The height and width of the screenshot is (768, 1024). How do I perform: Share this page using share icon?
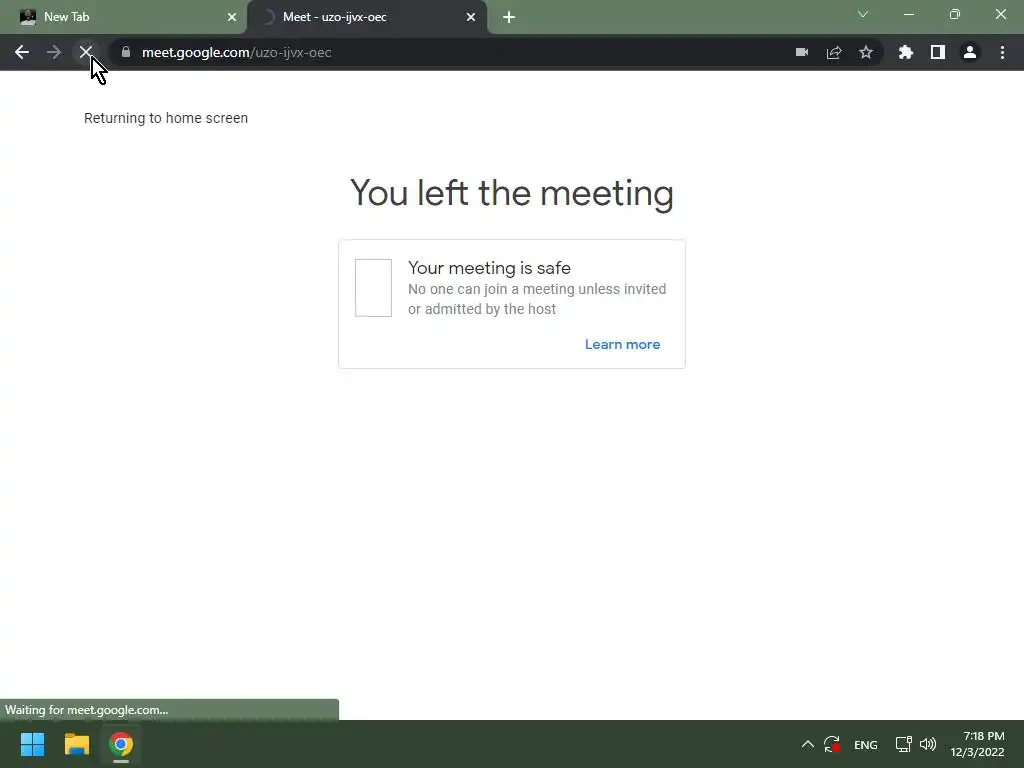pyautogui.click(x=834, y=52)
